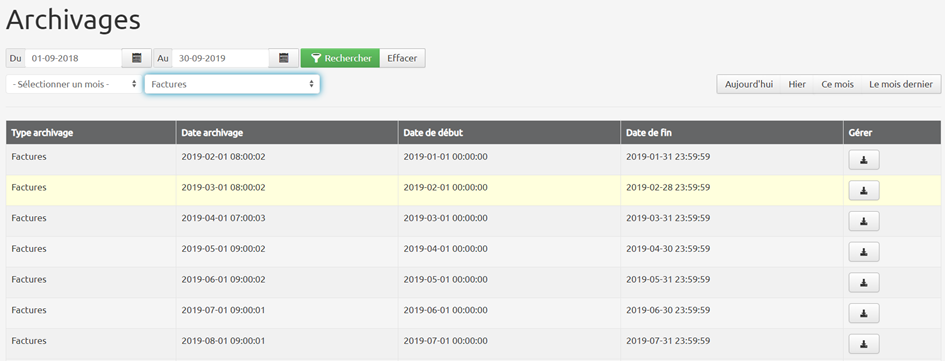
Task: Click the green Rechercher filter button
Action: pyautogui.click(x=341, y=58)
